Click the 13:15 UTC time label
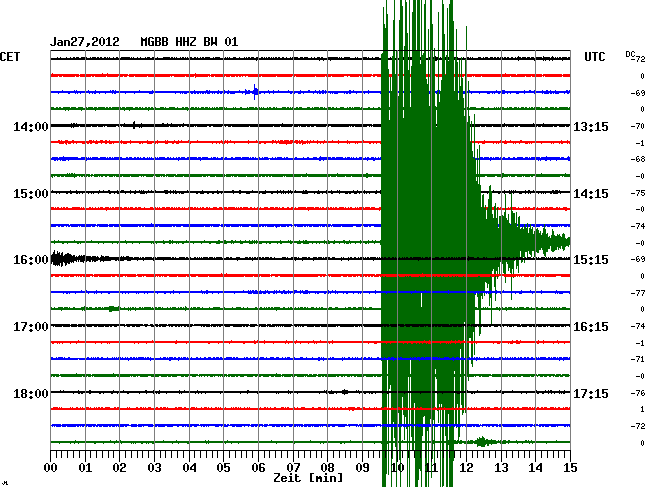The image size is (650, 494). click(591, 126)
